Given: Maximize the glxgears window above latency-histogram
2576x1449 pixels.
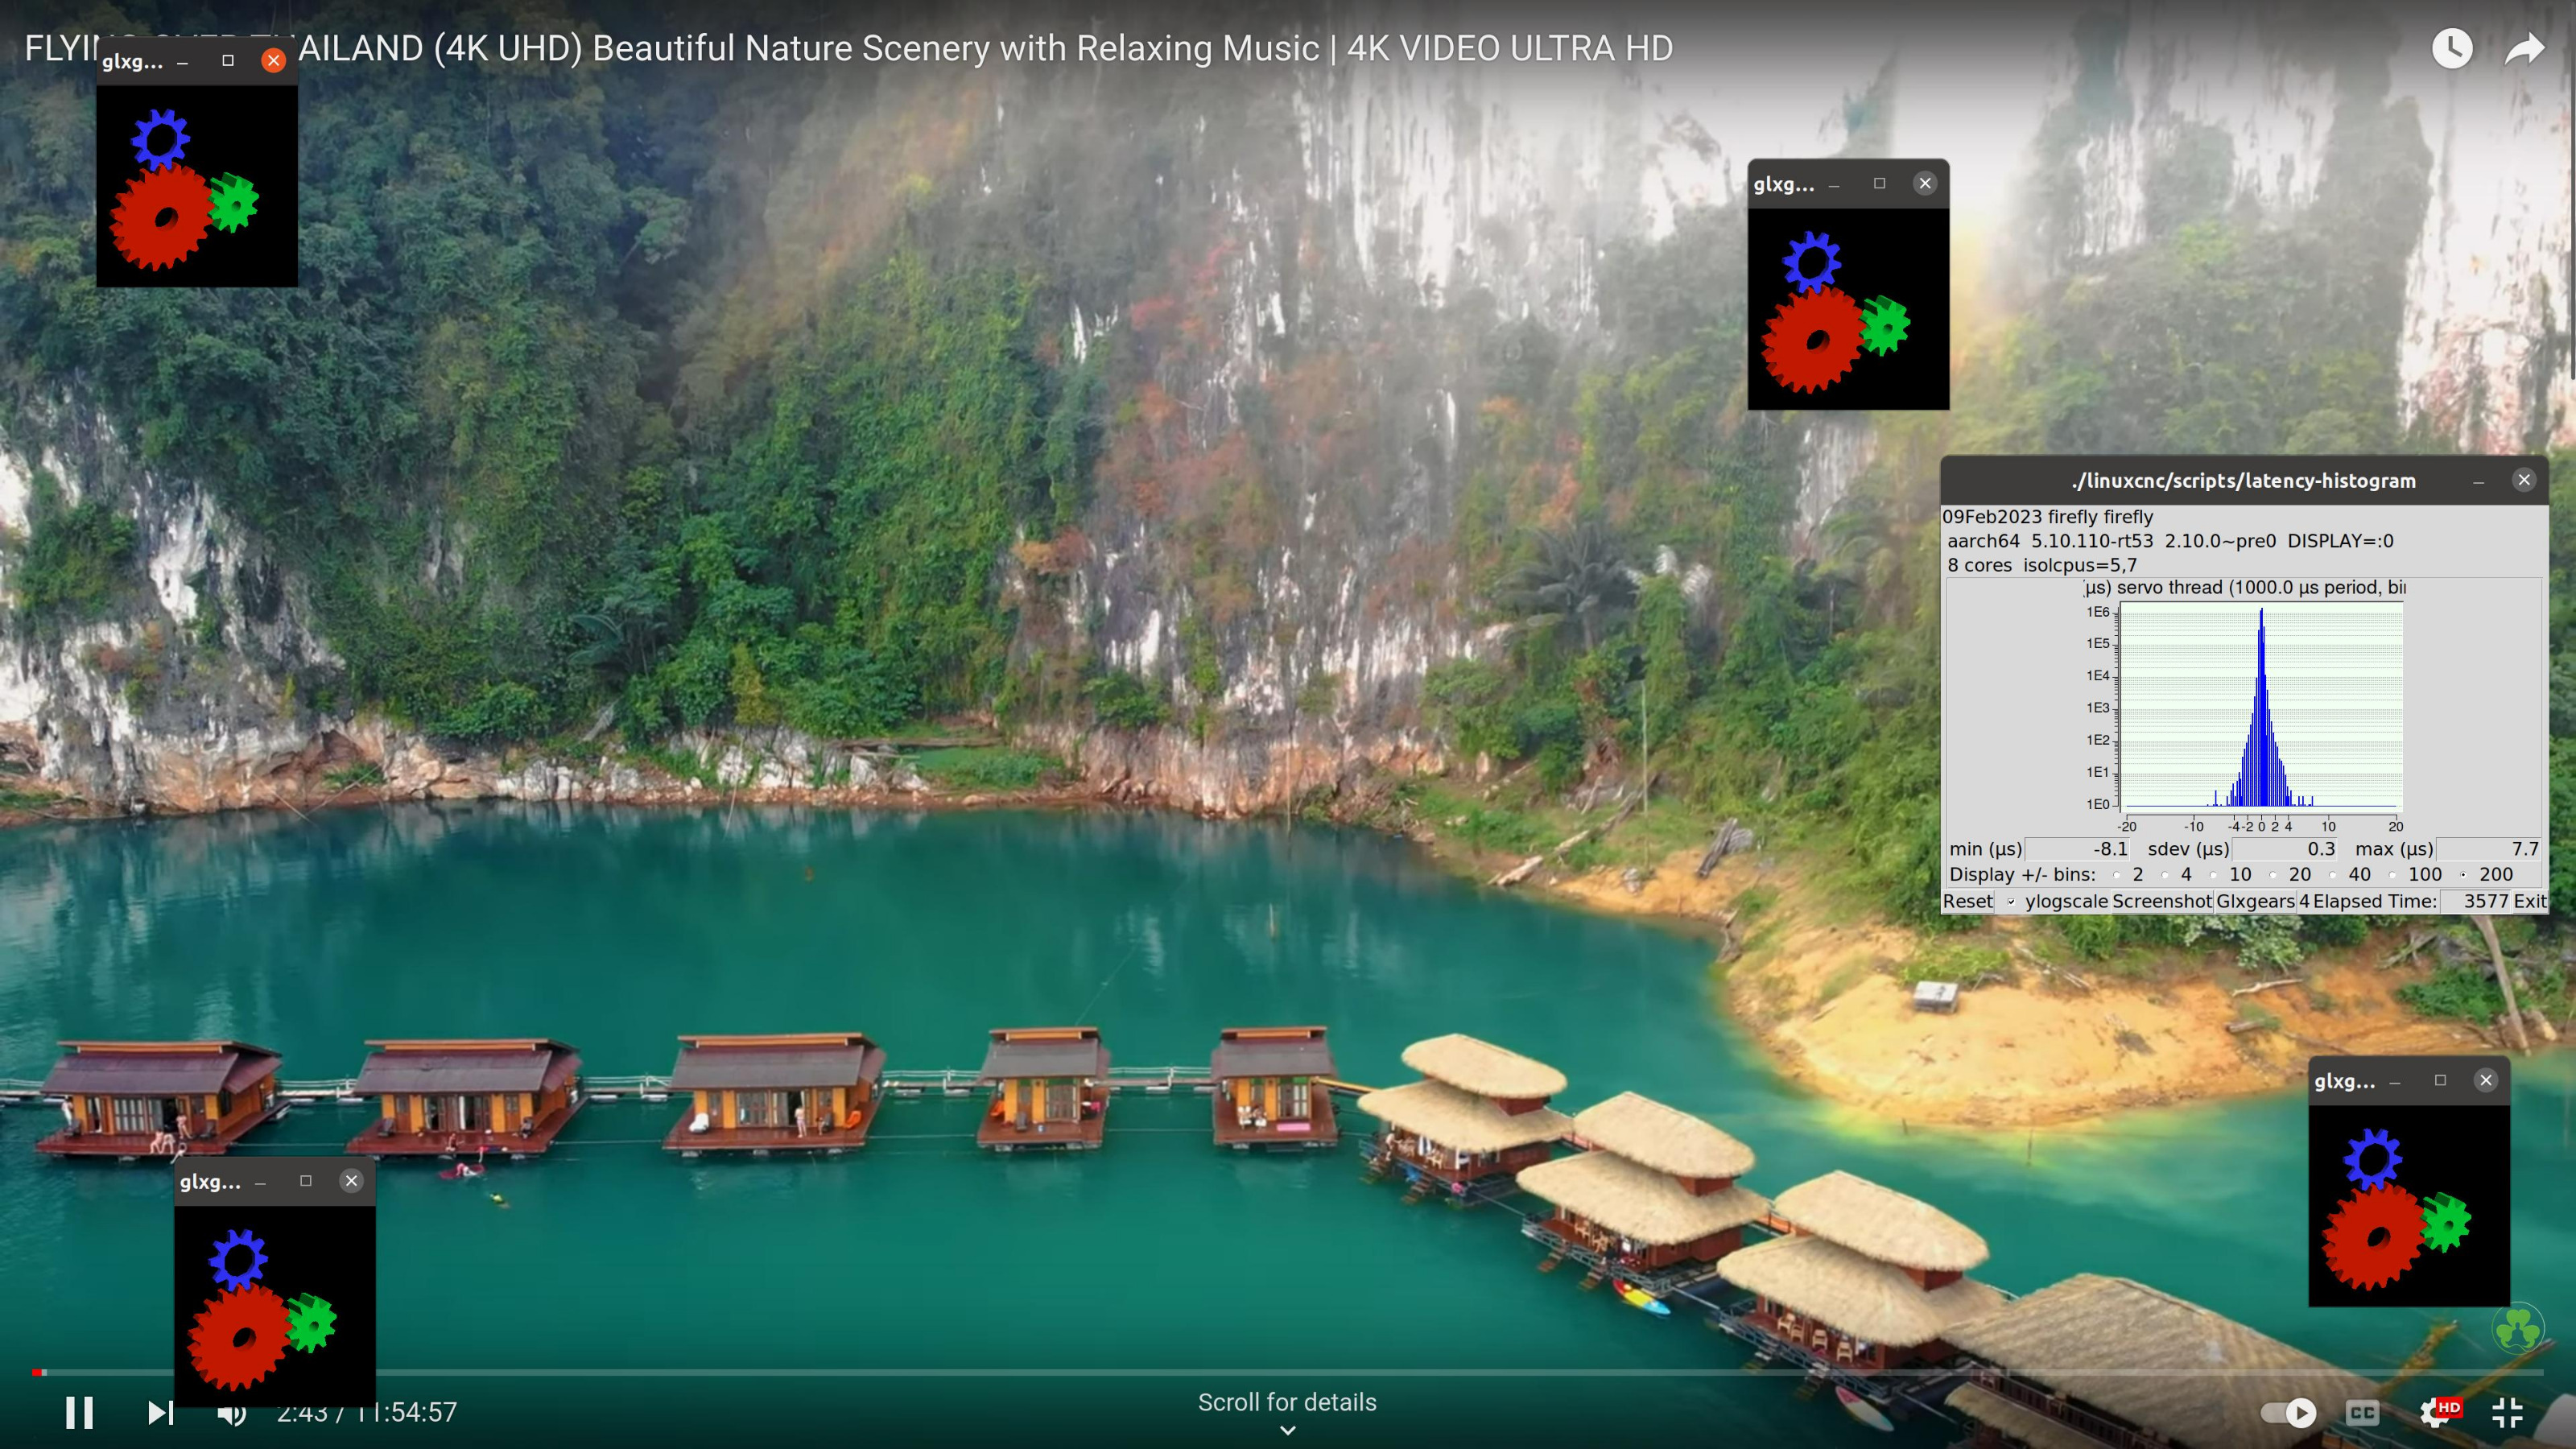Looking at the screenshot, I should pos(1879,183).
